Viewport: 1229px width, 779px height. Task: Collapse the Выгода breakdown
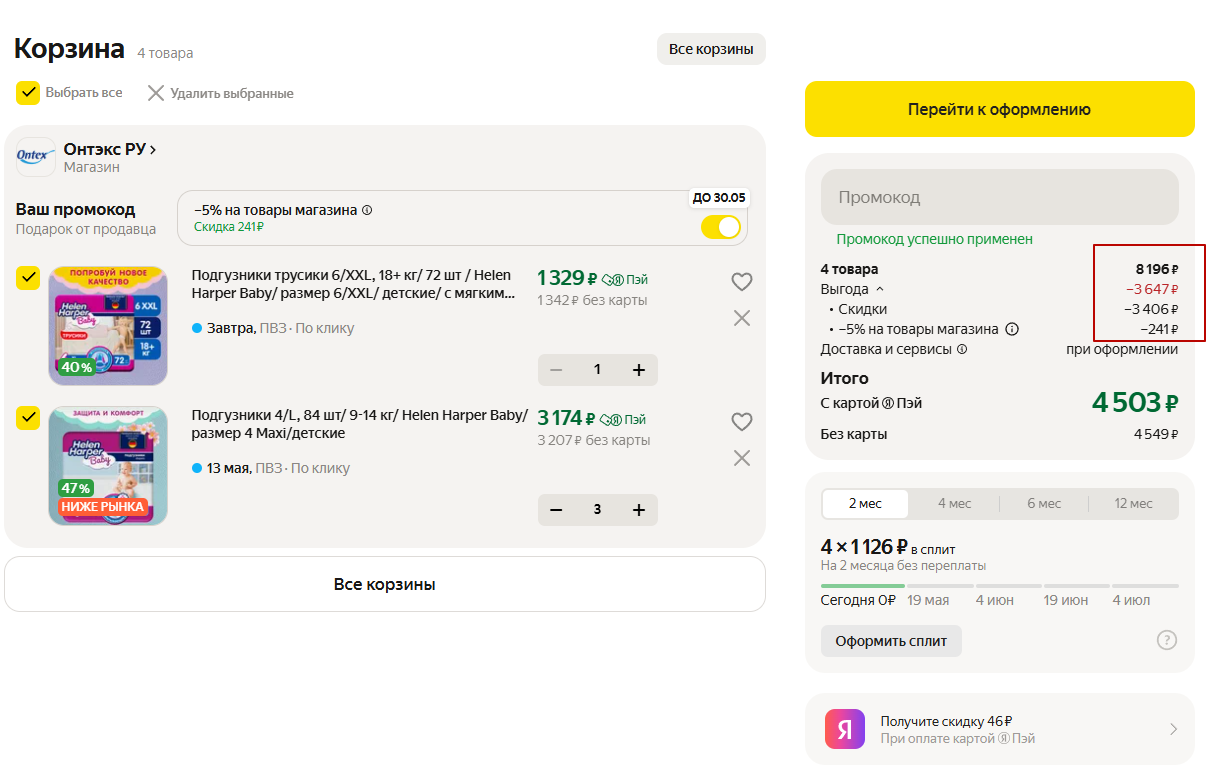click(x=880, y=289)
